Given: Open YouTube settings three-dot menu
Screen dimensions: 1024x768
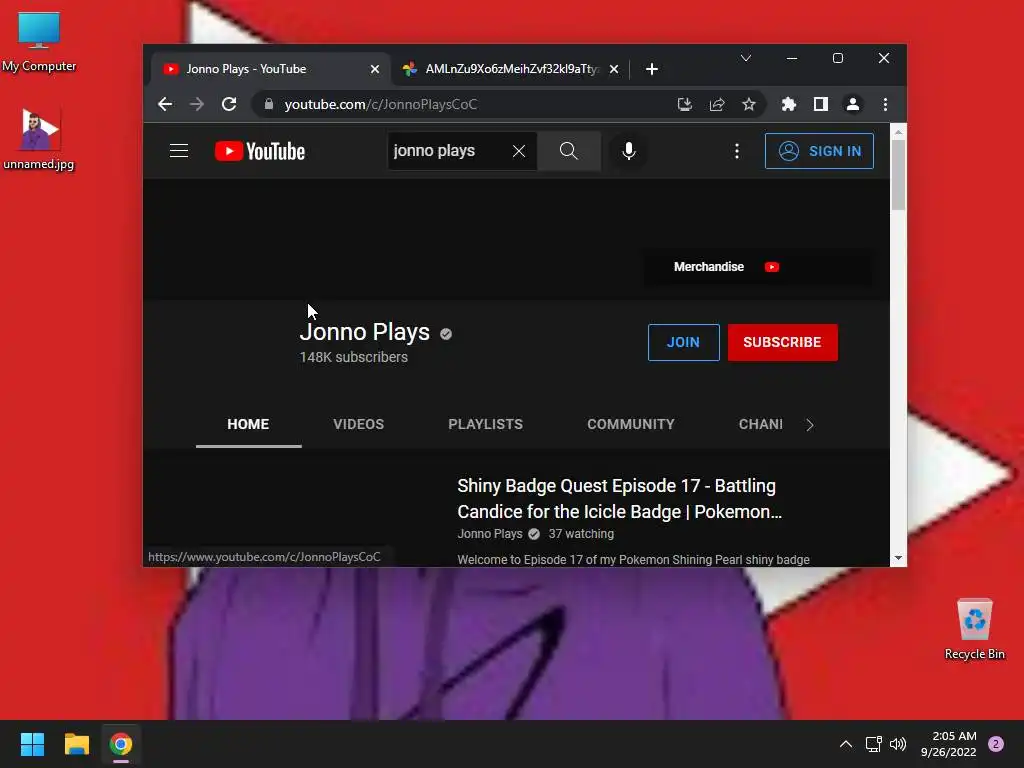Looking at the screenshot, I should (x=737, y=151).
